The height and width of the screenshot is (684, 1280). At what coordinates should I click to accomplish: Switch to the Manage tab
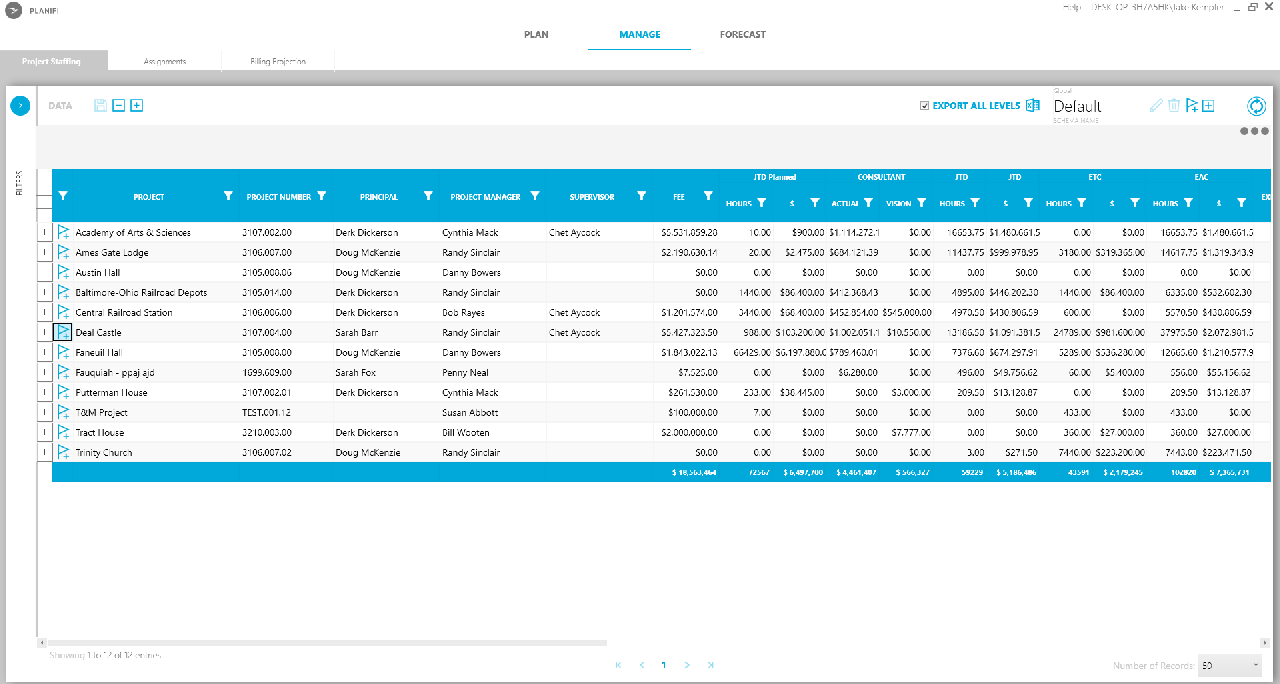(x=639, y=34)
